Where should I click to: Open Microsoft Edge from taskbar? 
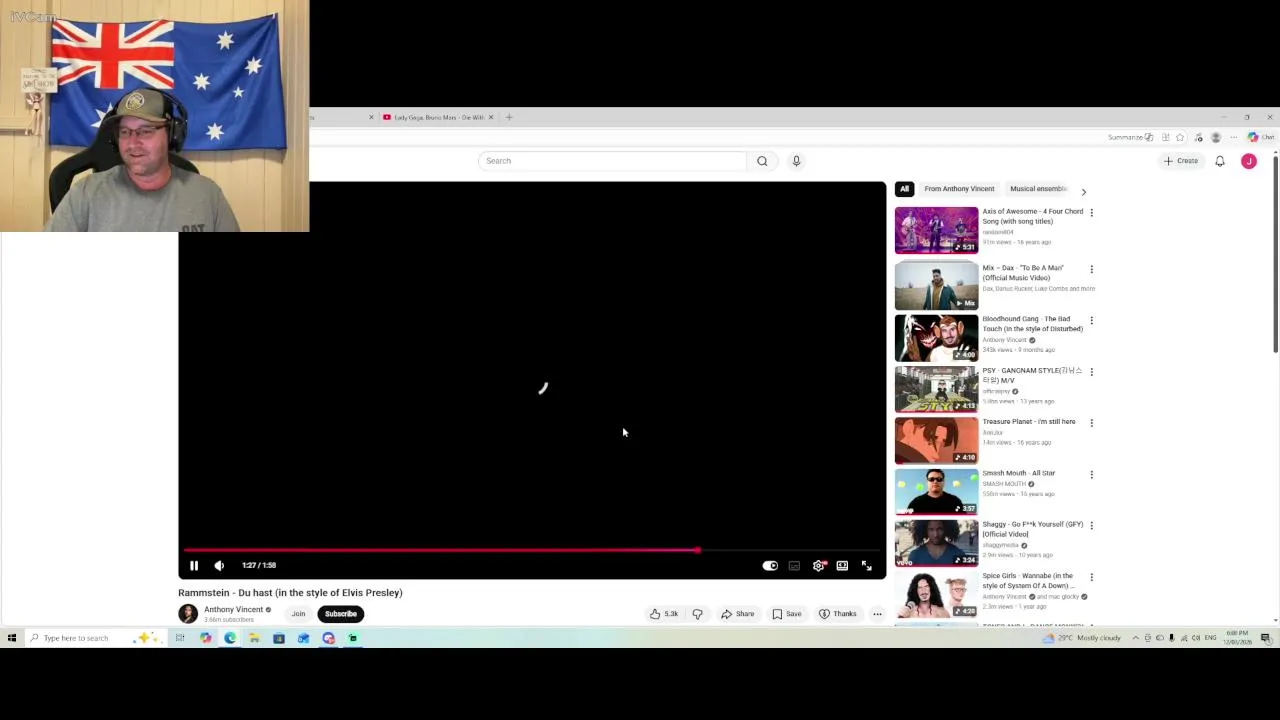[x=230, y=638]
